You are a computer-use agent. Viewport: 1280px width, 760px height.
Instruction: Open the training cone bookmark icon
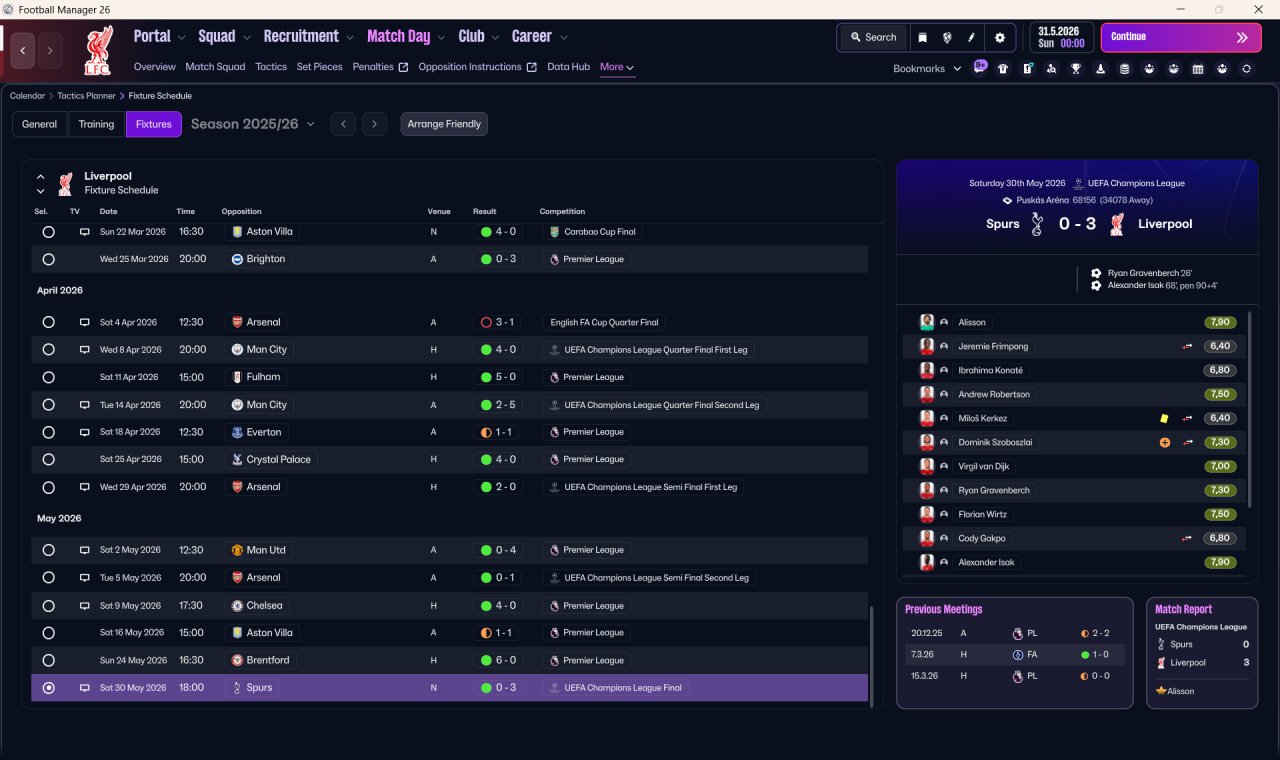pos(1100,69)
